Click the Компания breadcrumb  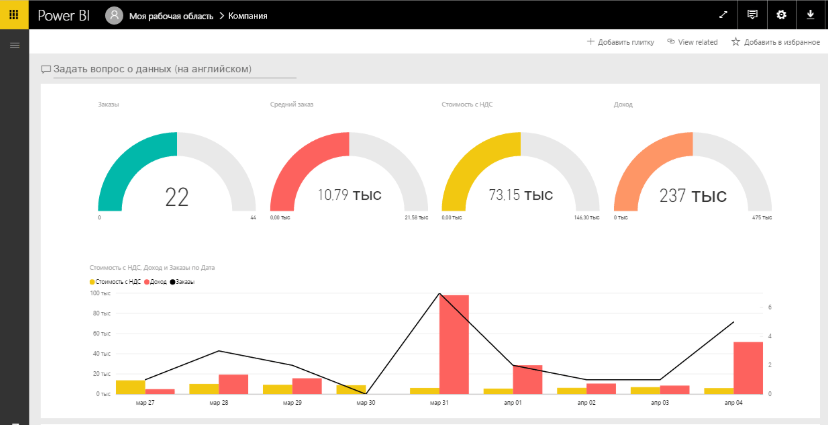click(x=248, y=16)
